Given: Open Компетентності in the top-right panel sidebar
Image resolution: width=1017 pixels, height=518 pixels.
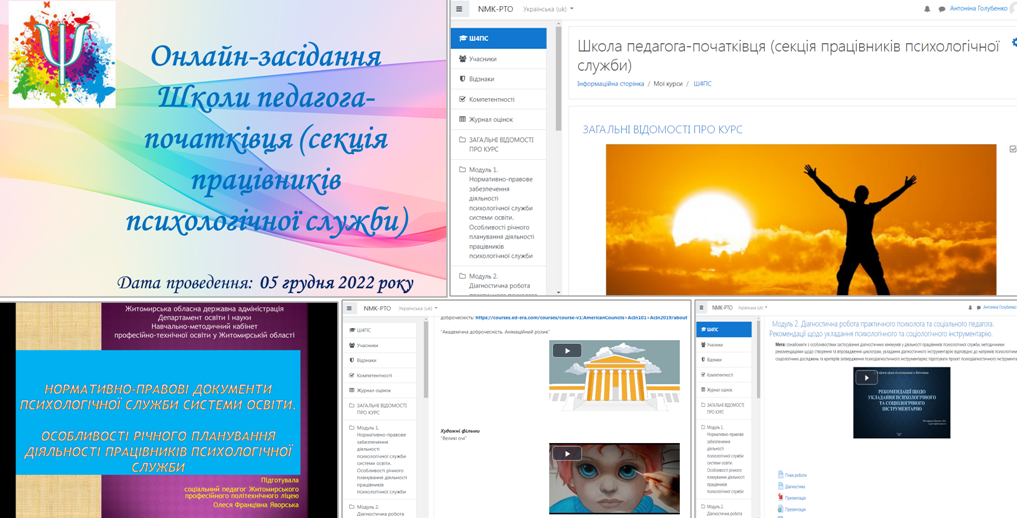Looking at the screenshot, I should (491, 99).
